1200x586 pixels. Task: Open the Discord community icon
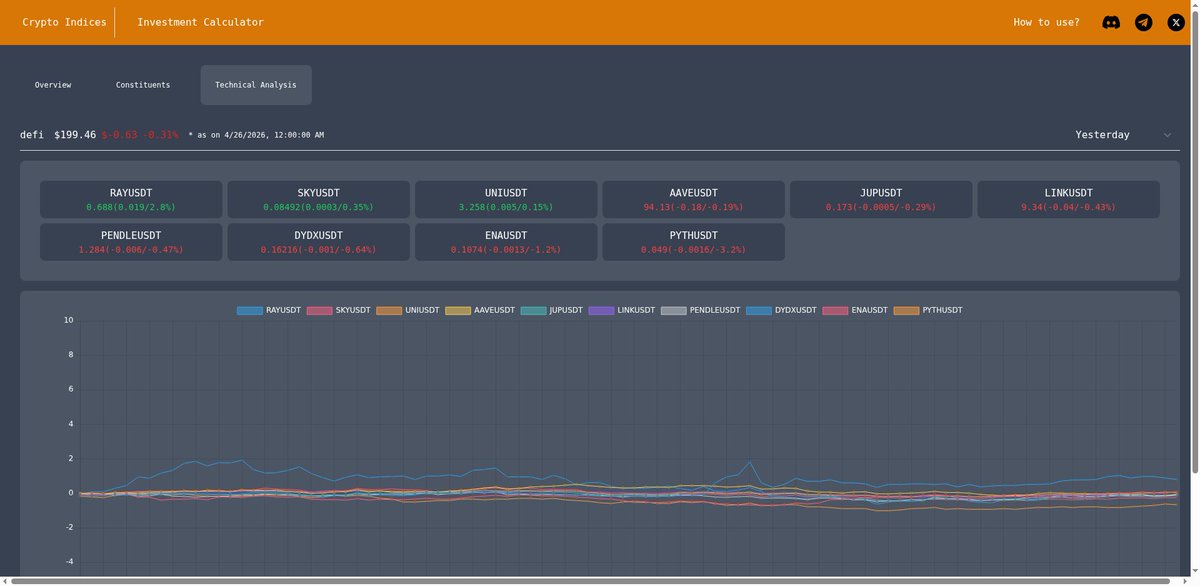(1111, 21)
